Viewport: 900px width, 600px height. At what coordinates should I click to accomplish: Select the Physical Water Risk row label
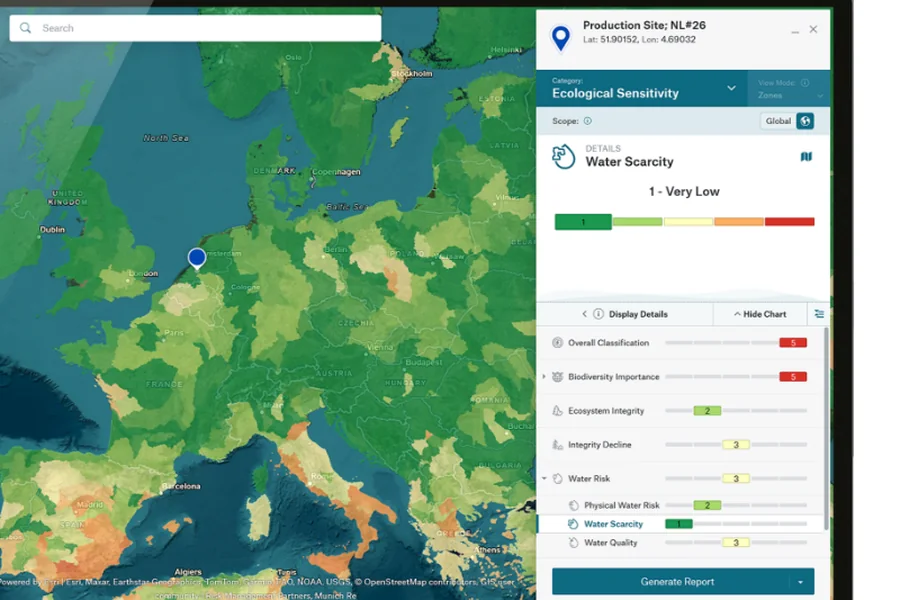(622, 505)
